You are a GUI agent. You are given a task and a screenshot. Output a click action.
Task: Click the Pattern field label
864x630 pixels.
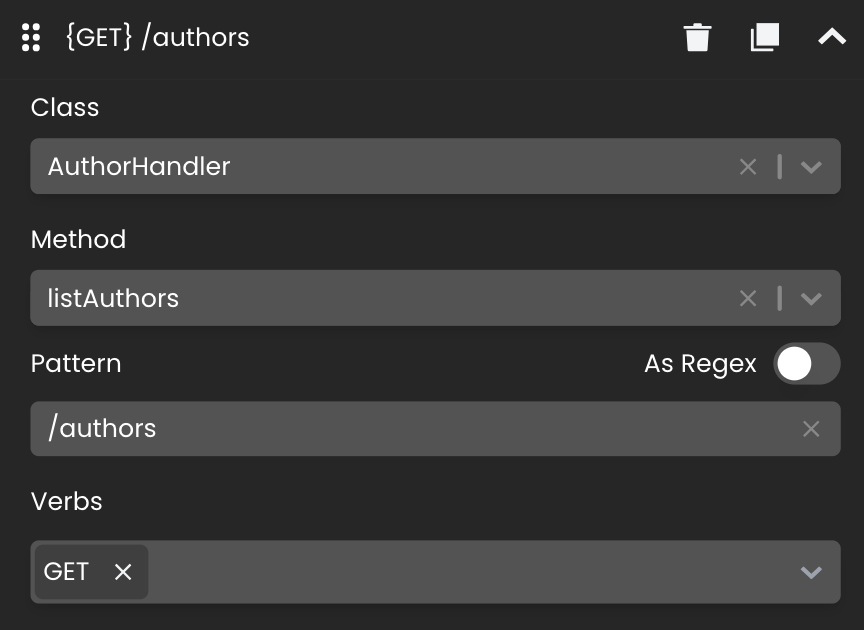tap(76, 364)
